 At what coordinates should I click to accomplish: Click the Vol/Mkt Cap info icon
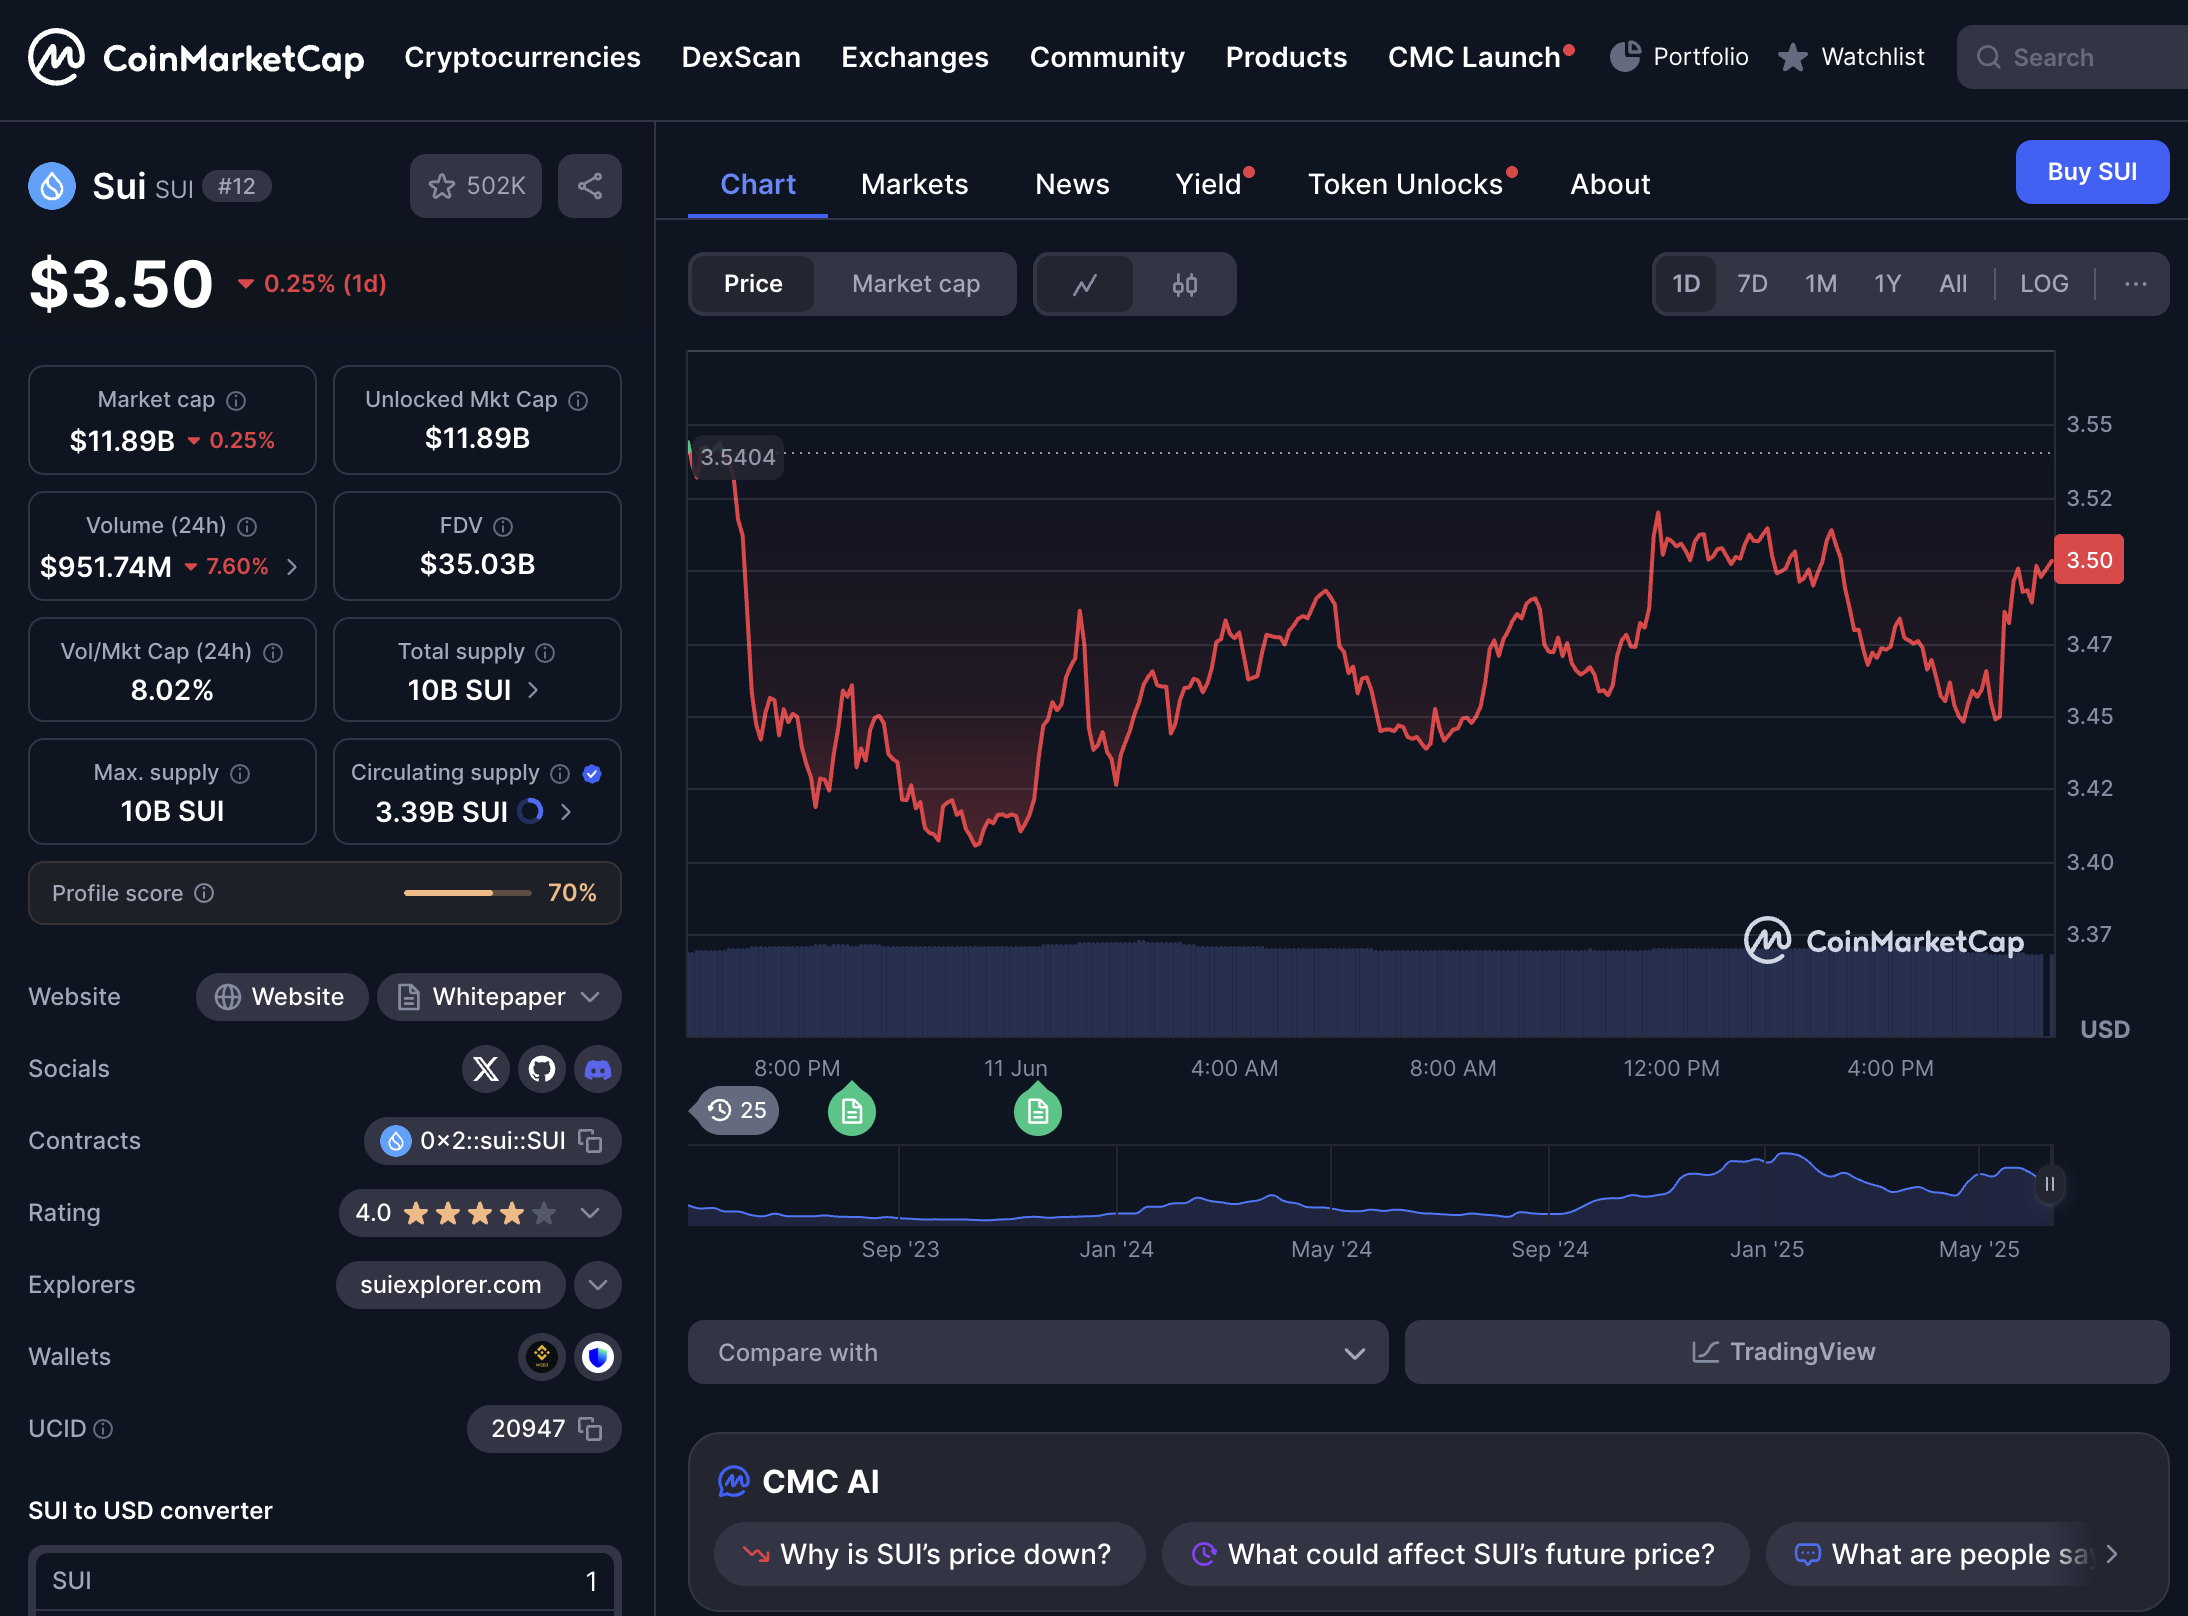[x=273, y=653]
